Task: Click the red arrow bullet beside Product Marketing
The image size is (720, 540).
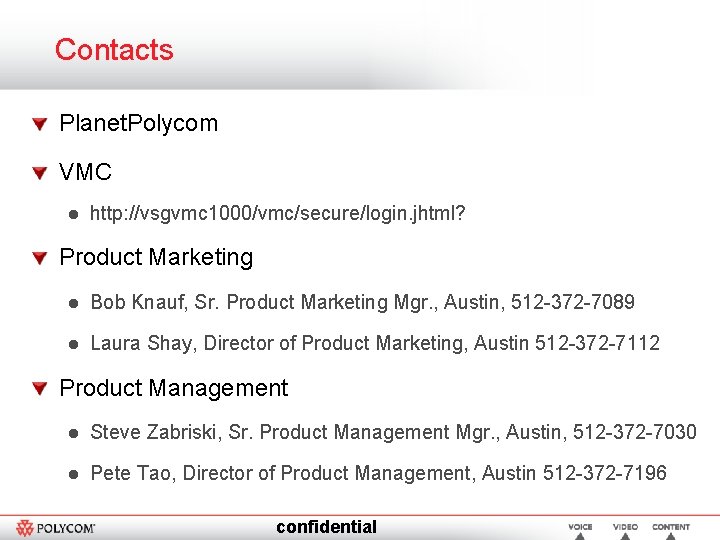Action: tap(39, 258)
